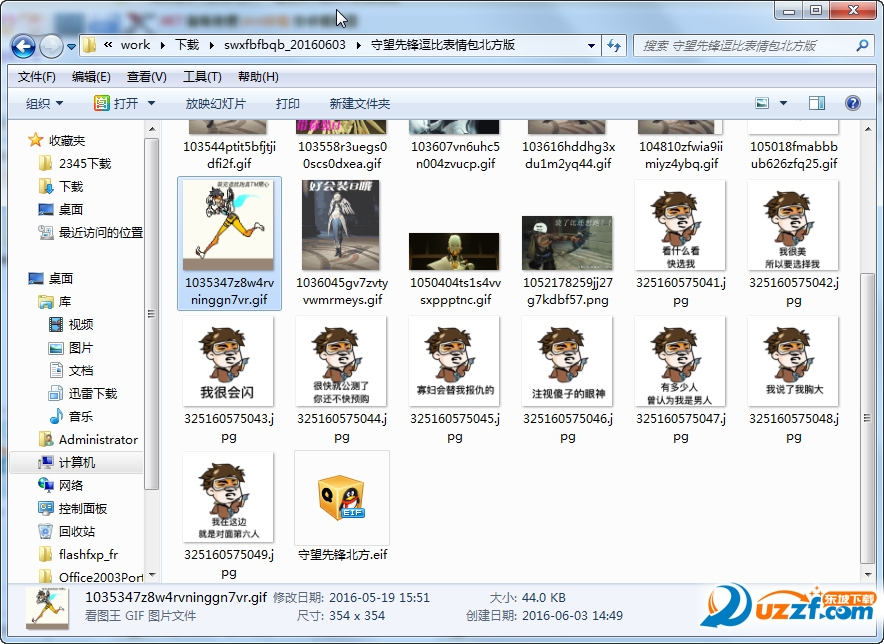This screenshot has width=884, height=644.
Task: Refresh the folder using the address bar button
Action: pos(614,46)
